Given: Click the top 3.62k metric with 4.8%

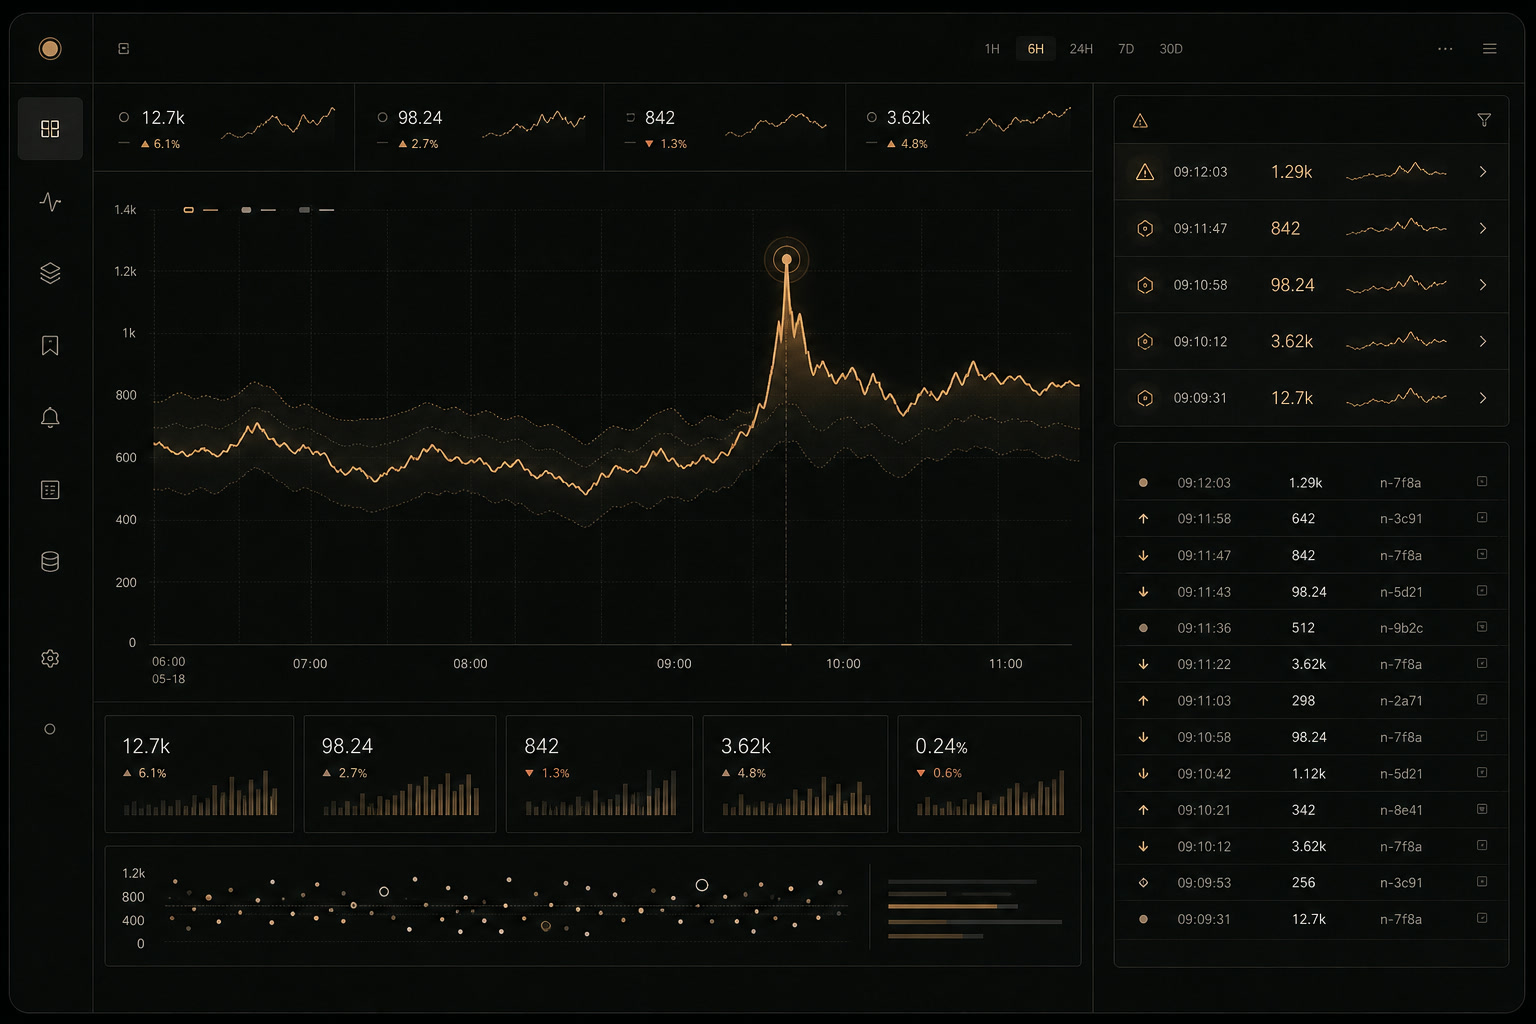Looking at the screenshot, I should (968, 128).
